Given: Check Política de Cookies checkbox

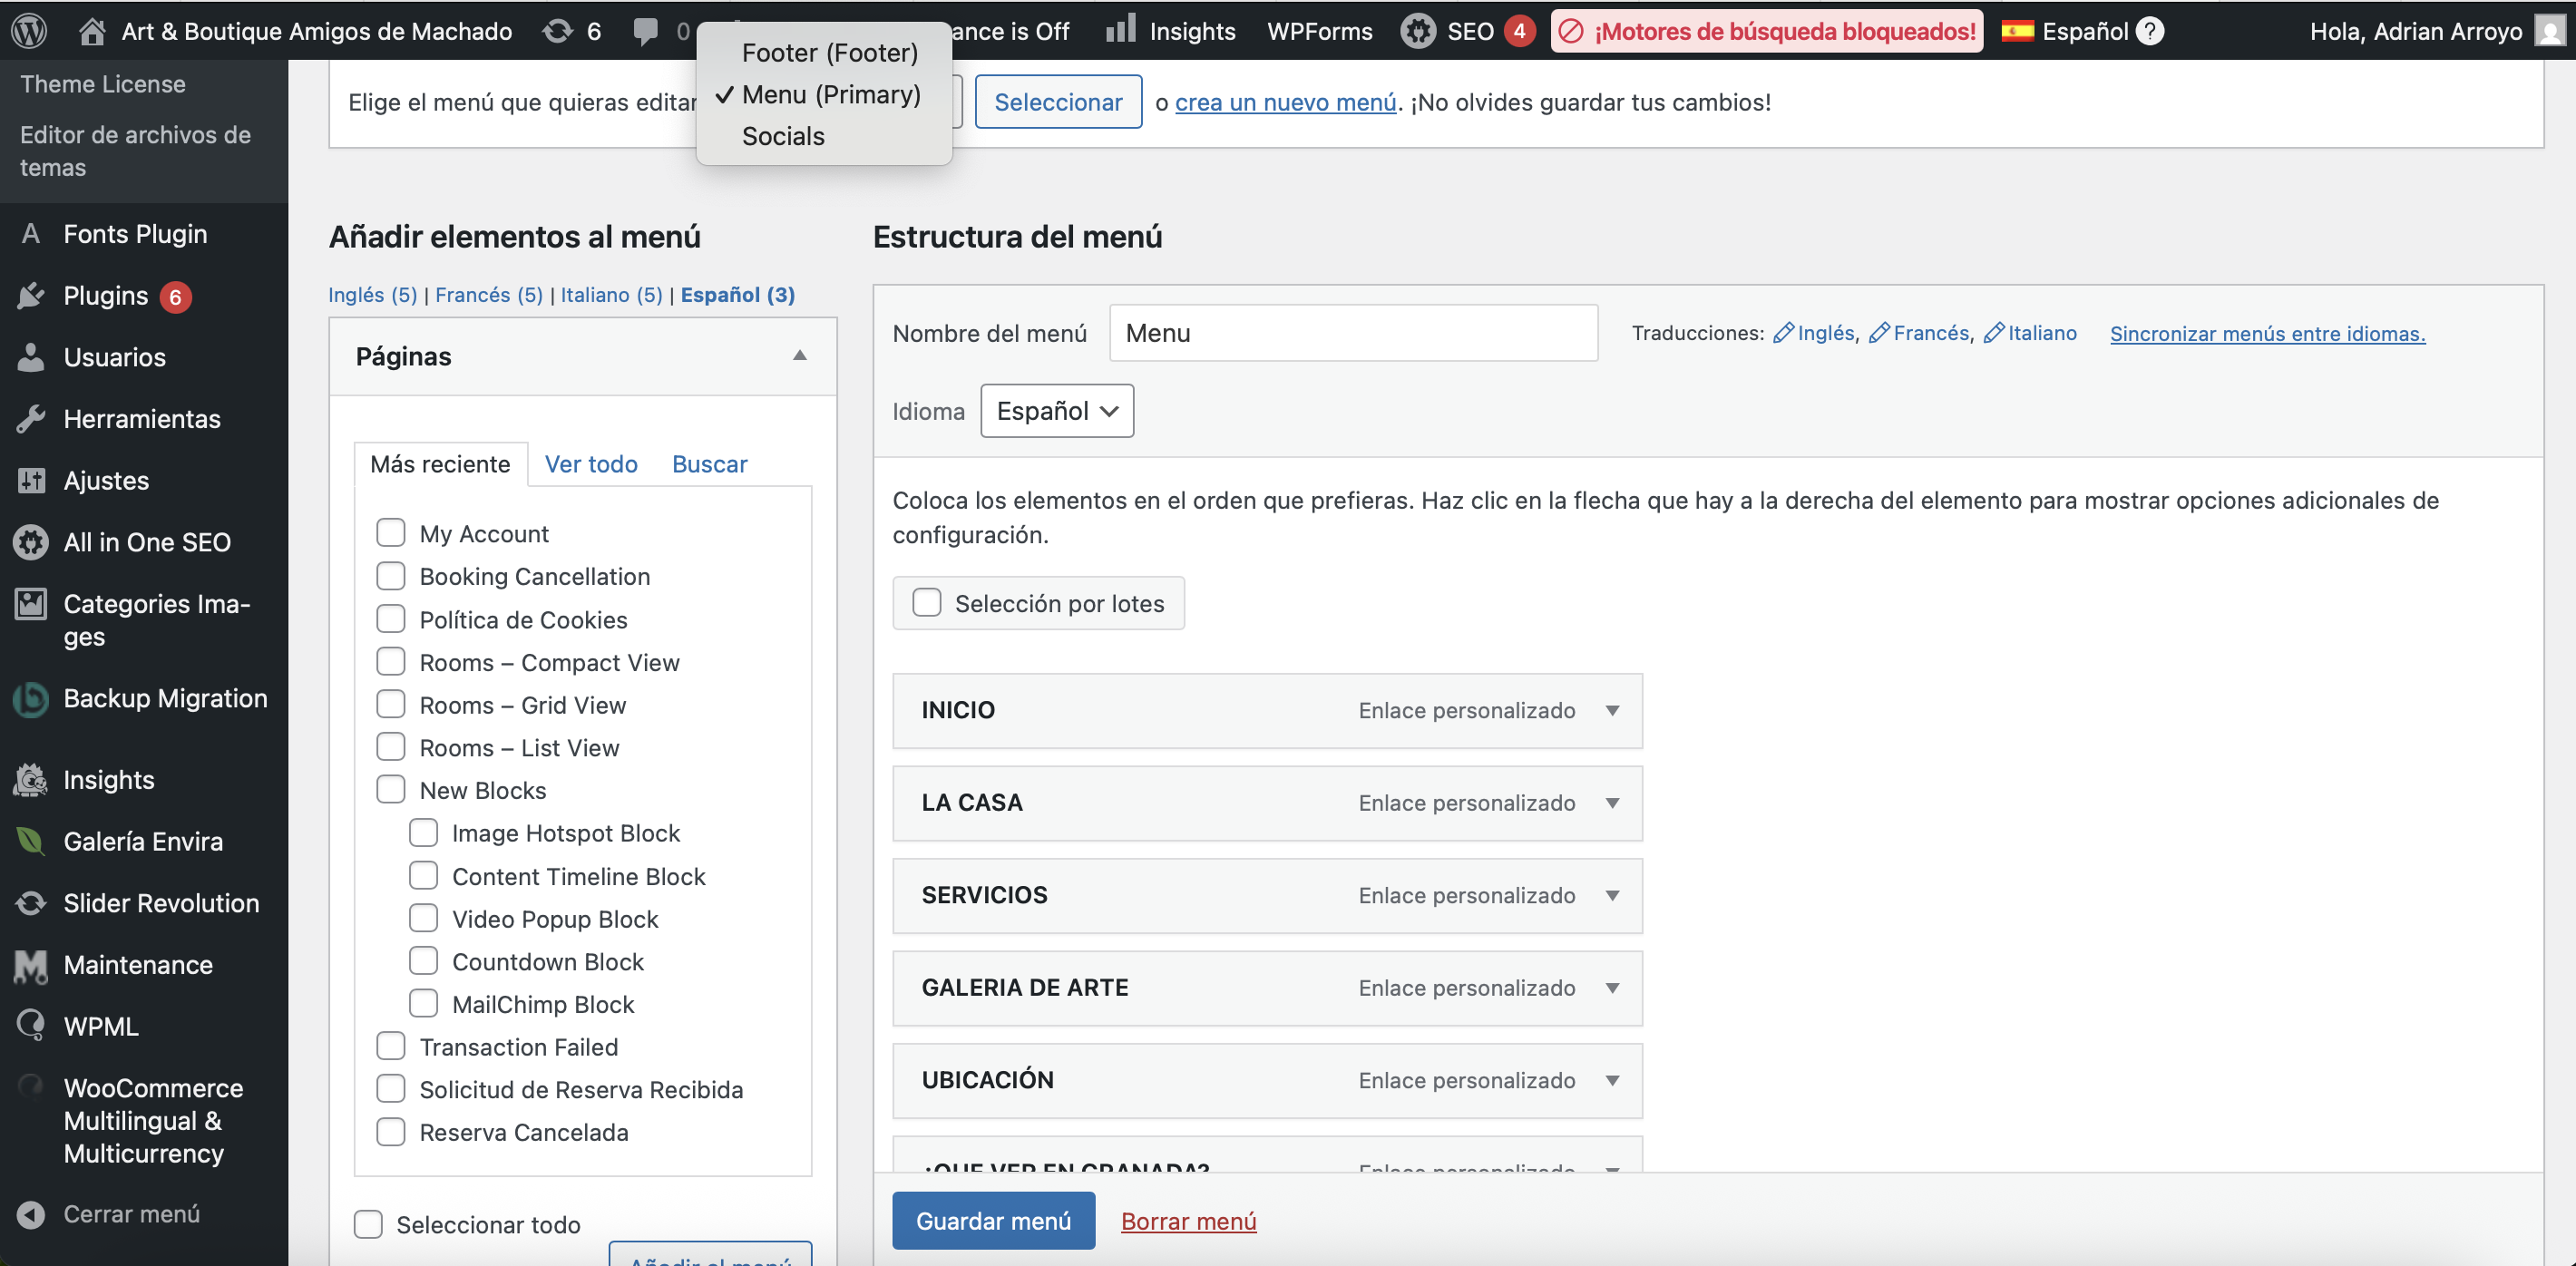Looking at the screenshot, I should [x=391, y=619].
